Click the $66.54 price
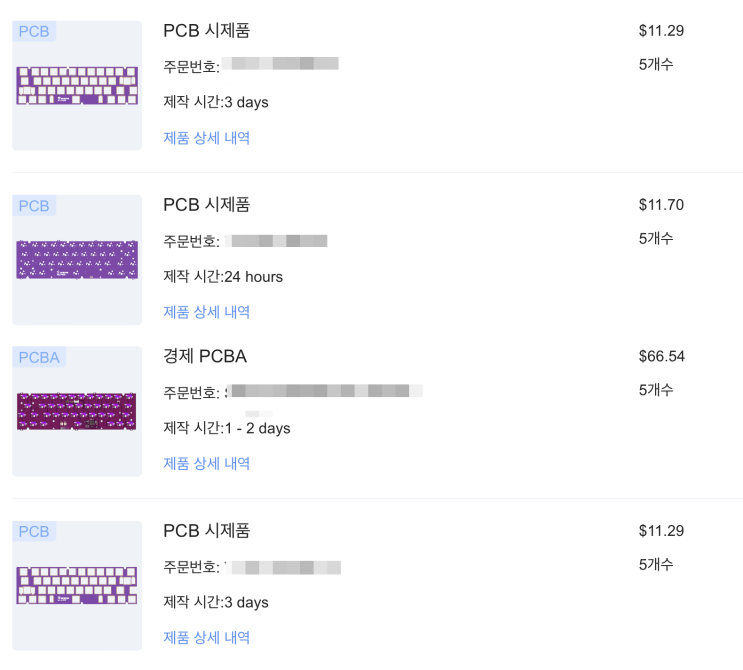The height and width of the screenshot is (670, 743). [x=661, y=356]
